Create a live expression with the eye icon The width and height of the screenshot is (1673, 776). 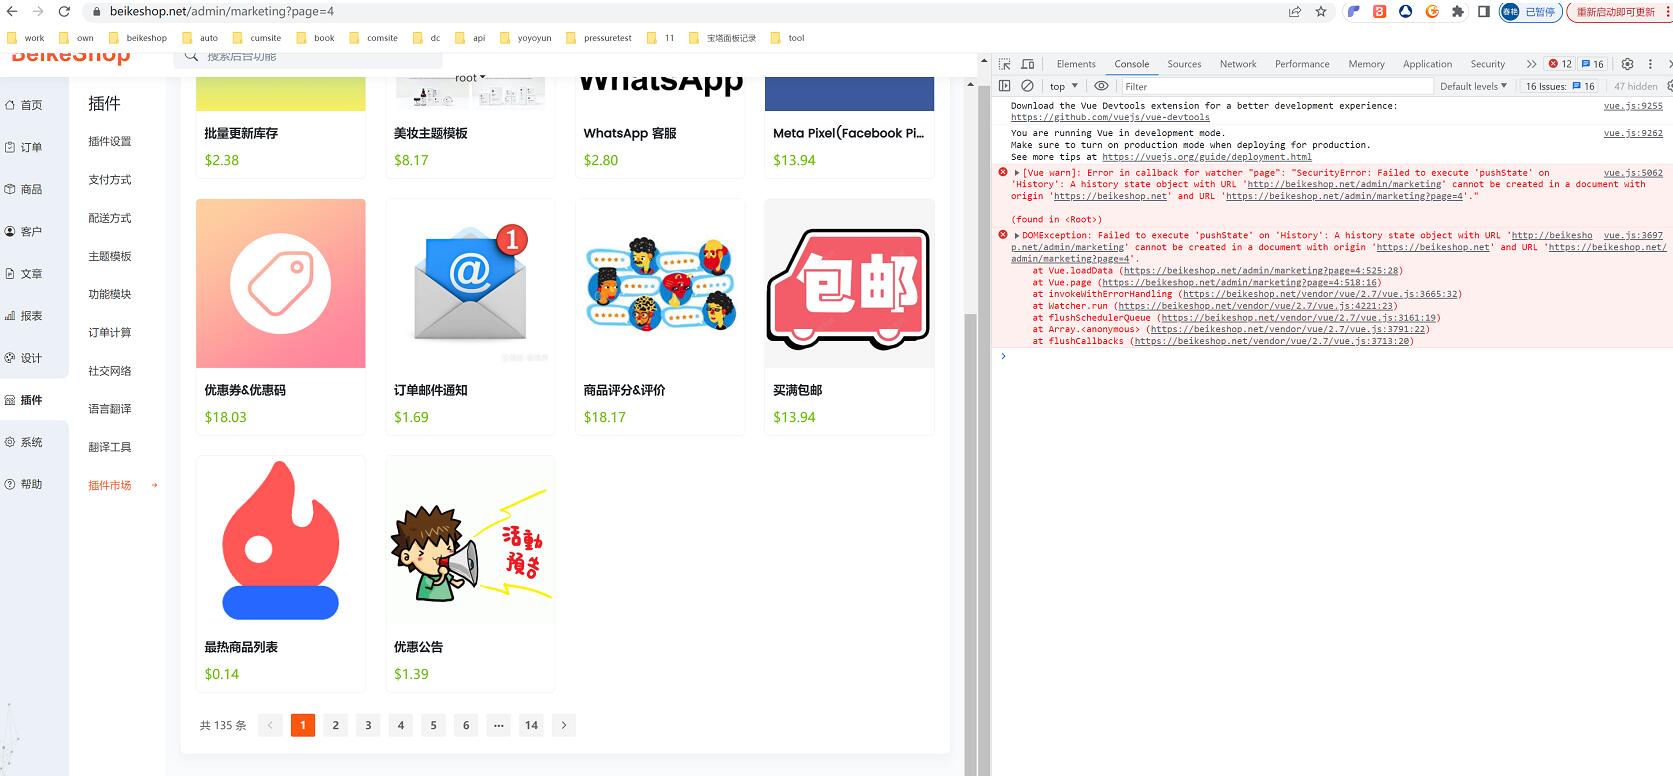(1101, 86)
